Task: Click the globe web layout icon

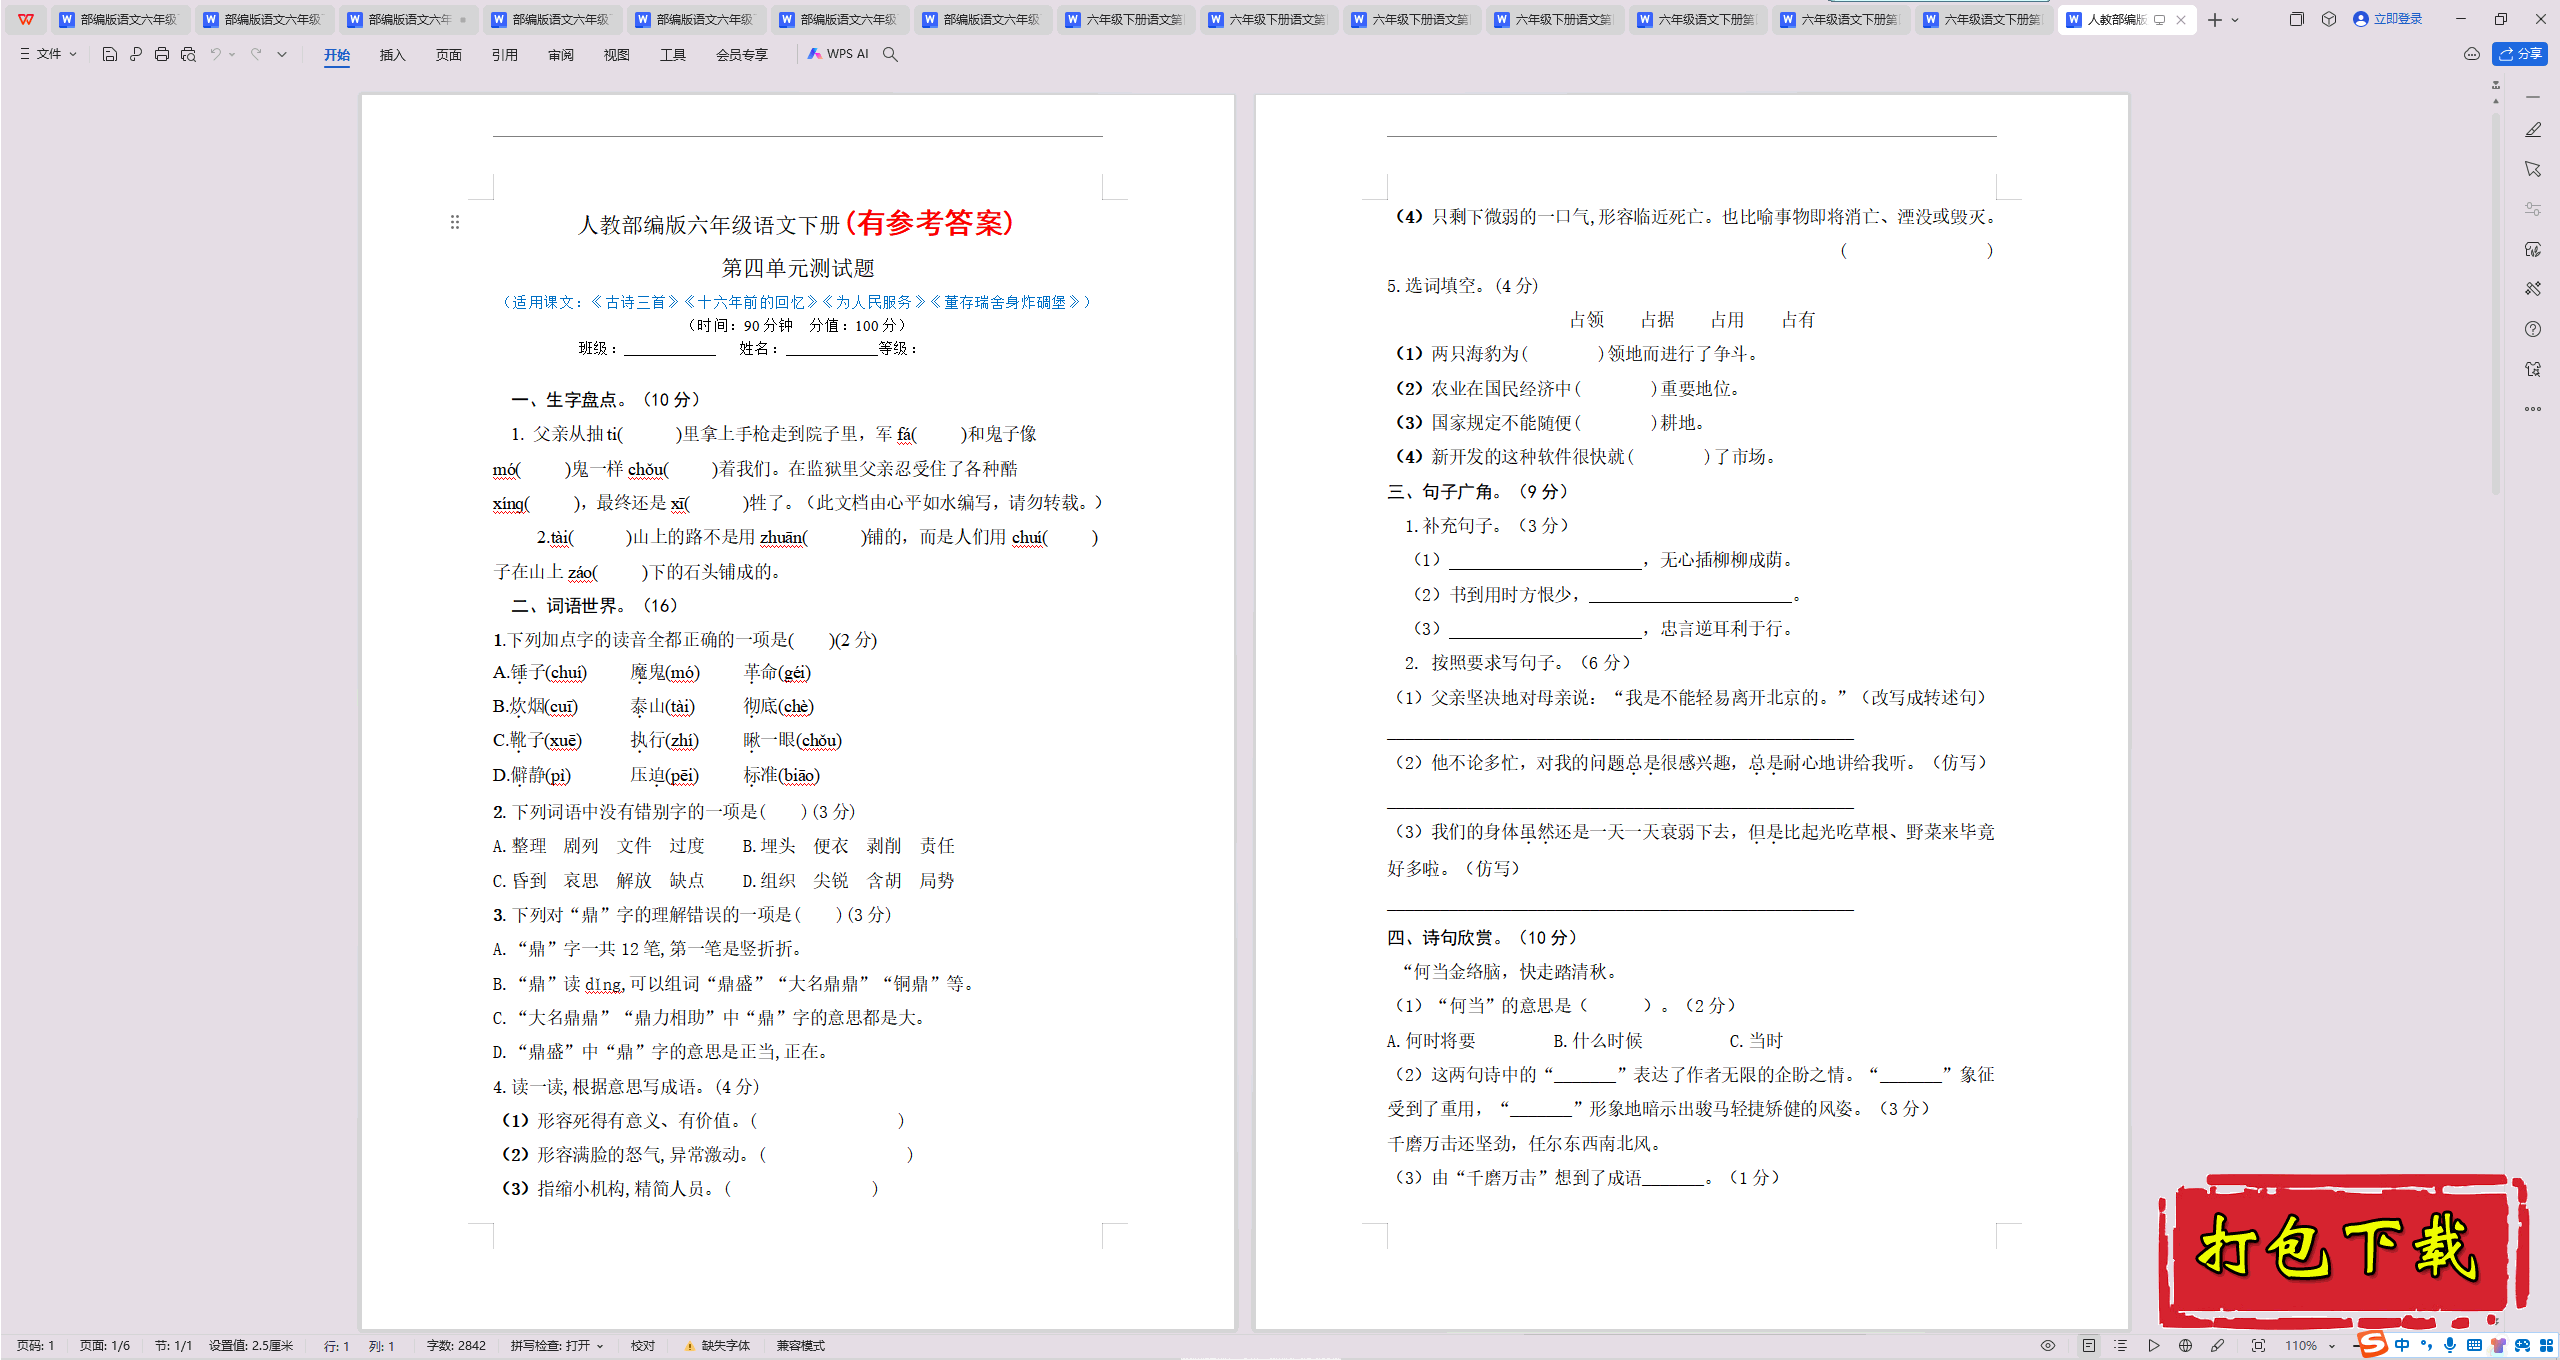Action: [x=2185, y=1345]
